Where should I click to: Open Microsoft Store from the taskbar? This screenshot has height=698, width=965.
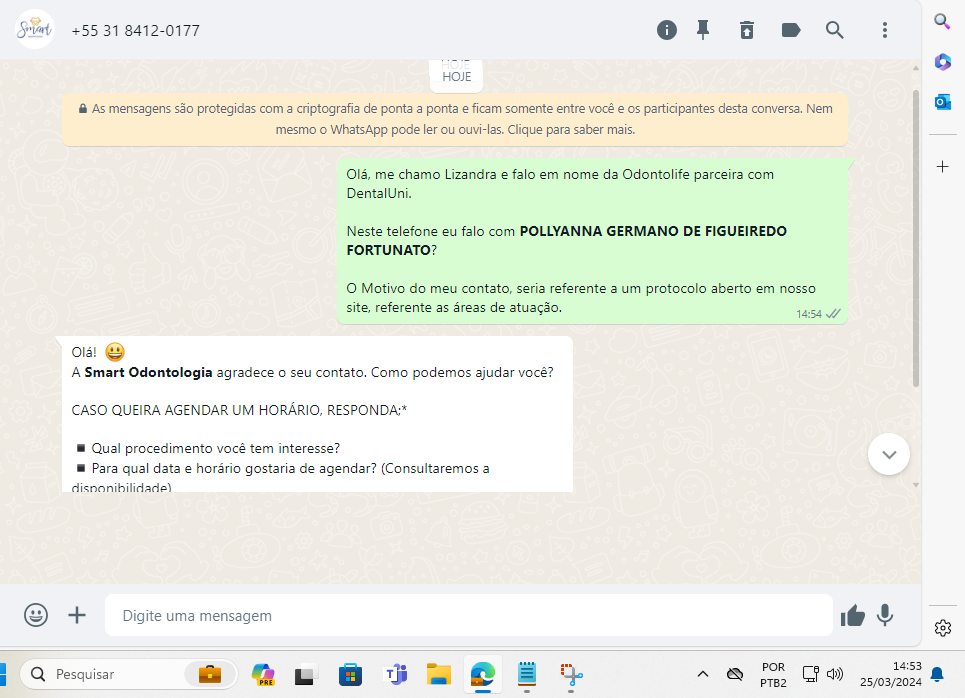click(350, 675)
